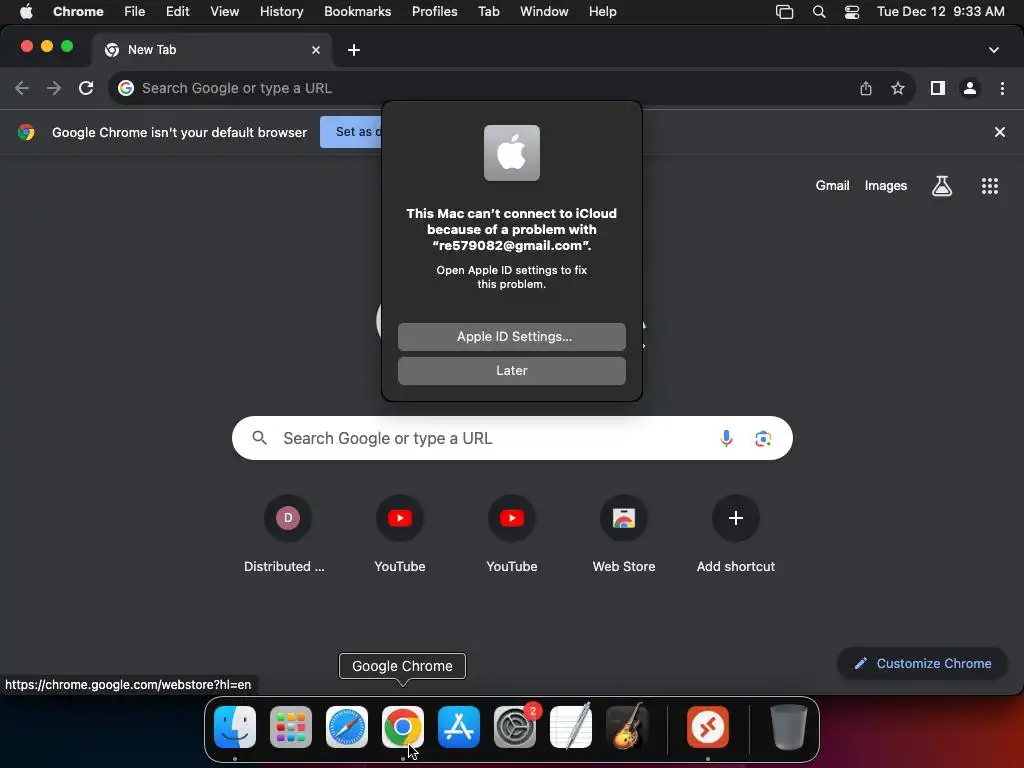Open the Chrome profile avatar

(x=970, y=88)
